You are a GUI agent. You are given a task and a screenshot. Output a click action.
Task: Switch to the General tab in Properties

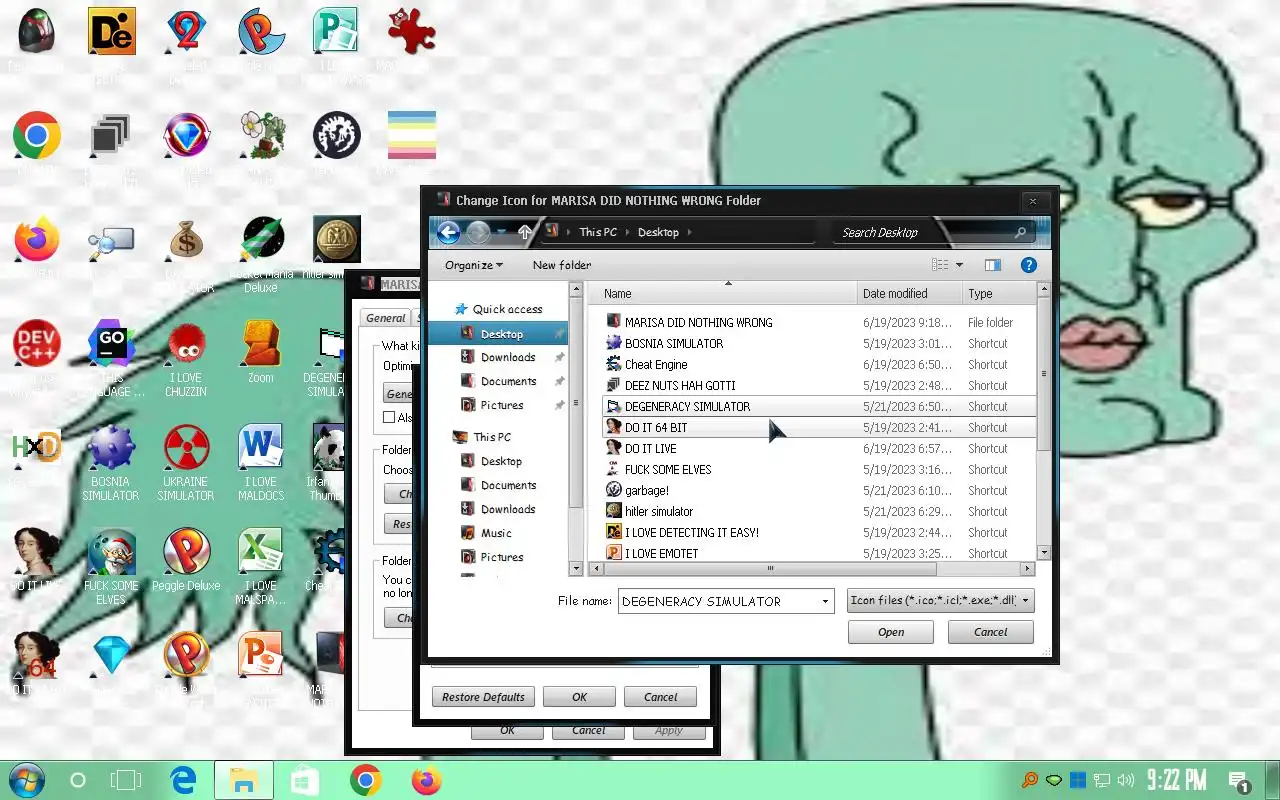(386, 318)
